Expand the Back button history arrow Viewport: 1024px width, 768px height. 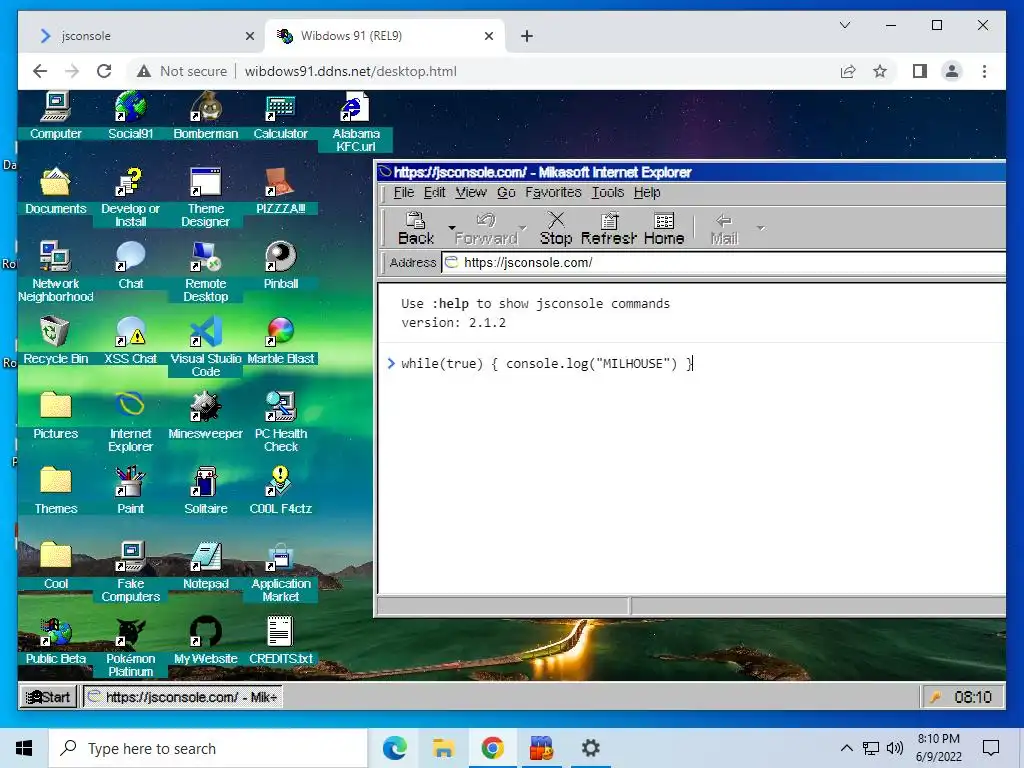pos(451,227)
